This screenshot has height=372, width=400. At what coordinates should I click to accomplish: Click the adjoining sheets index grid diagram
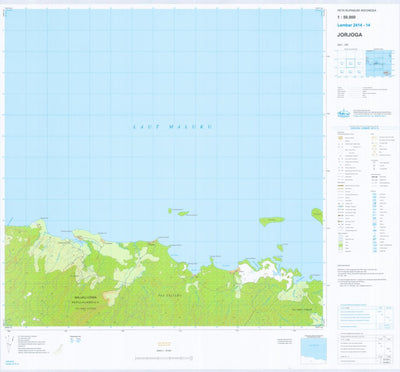(x=349, y=63)
